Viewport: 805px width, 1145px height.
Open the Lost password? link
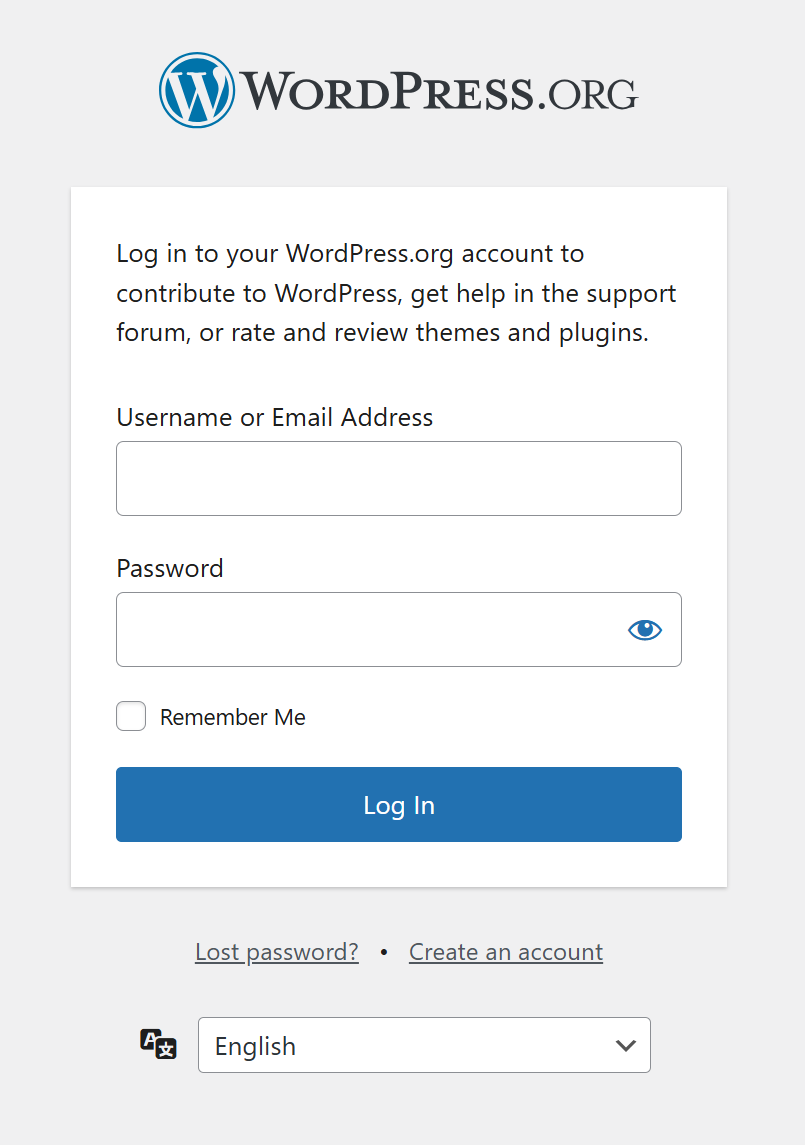(x=276, y=952)
